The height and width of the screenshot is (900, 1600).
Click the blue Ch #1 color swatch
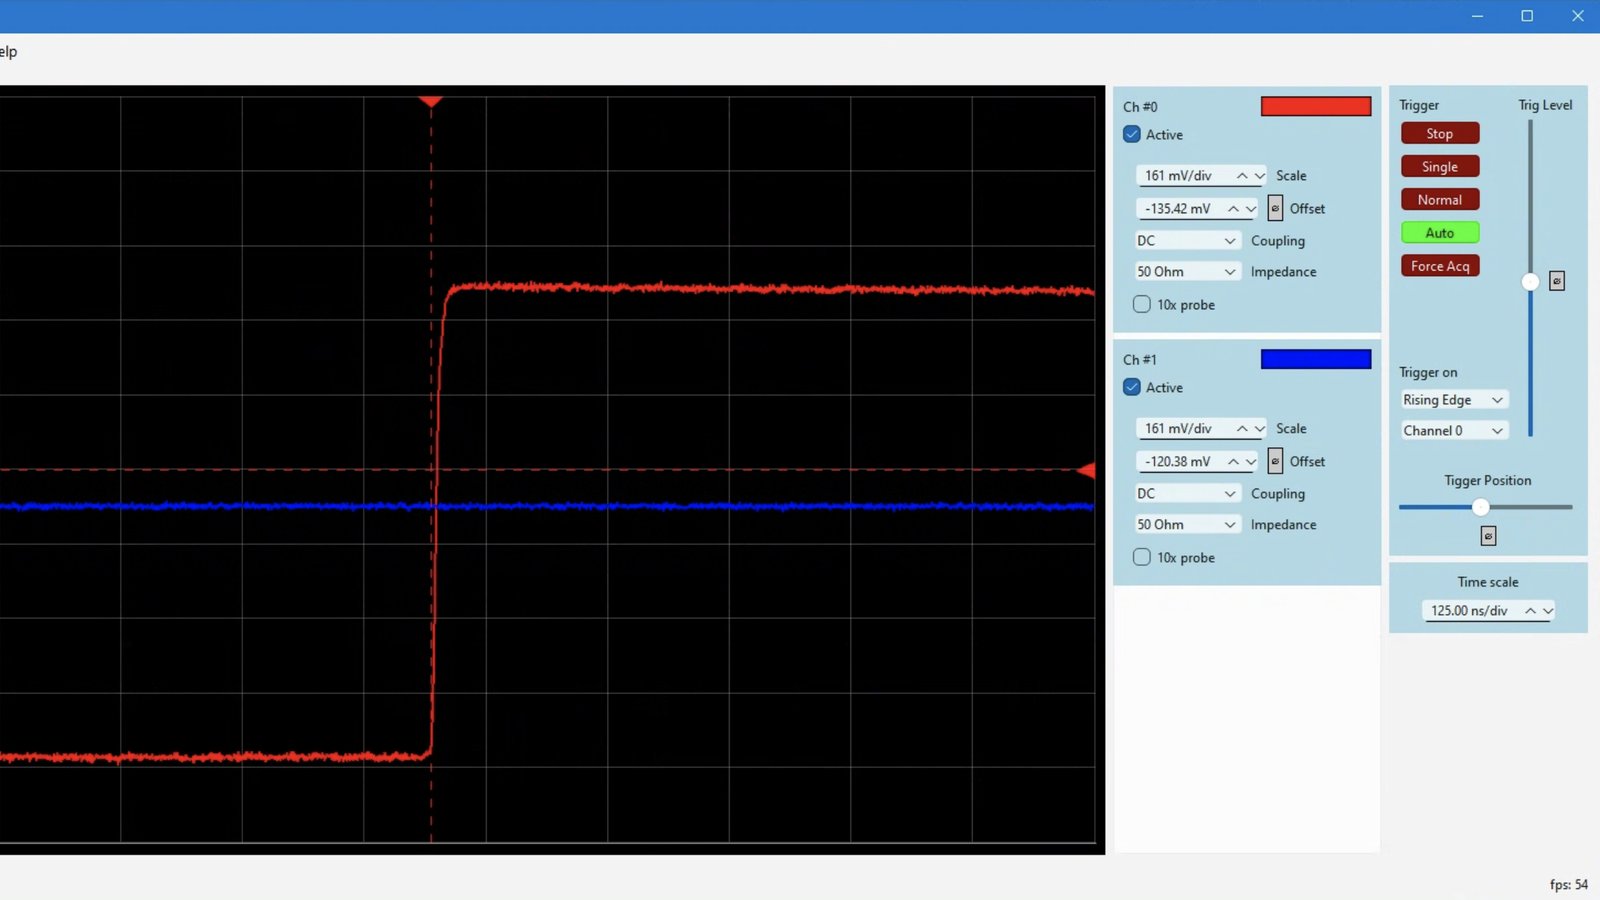(x=1315, y=359)
